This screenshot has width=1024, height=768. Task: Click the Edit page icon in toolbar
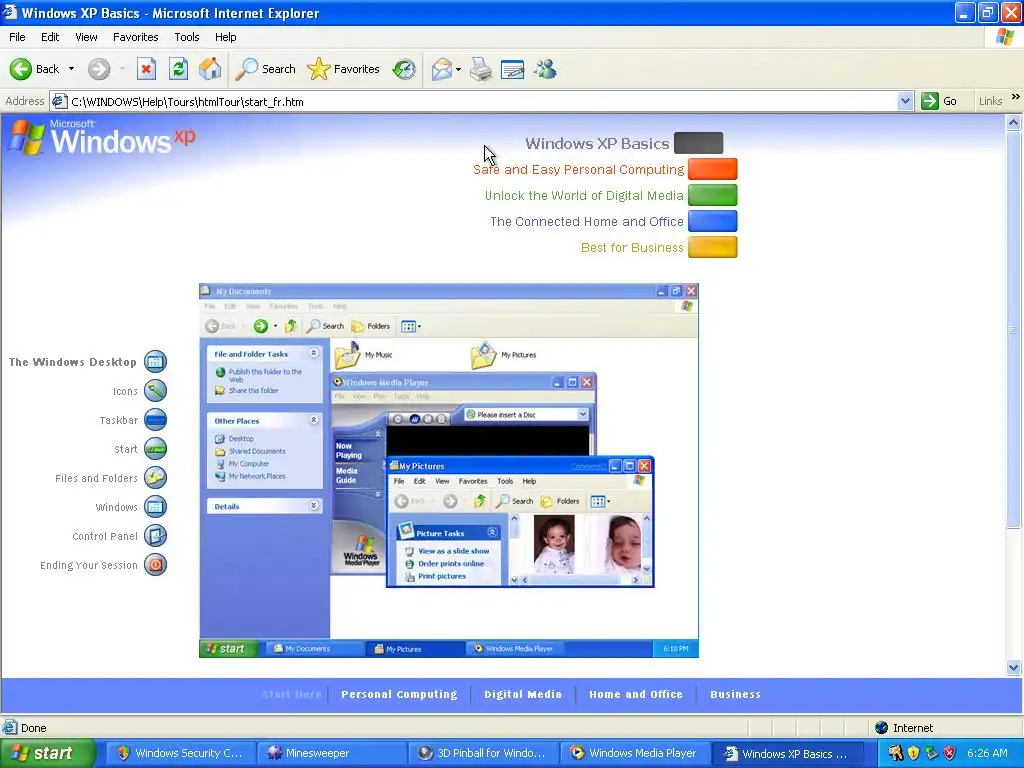(513, 69)
